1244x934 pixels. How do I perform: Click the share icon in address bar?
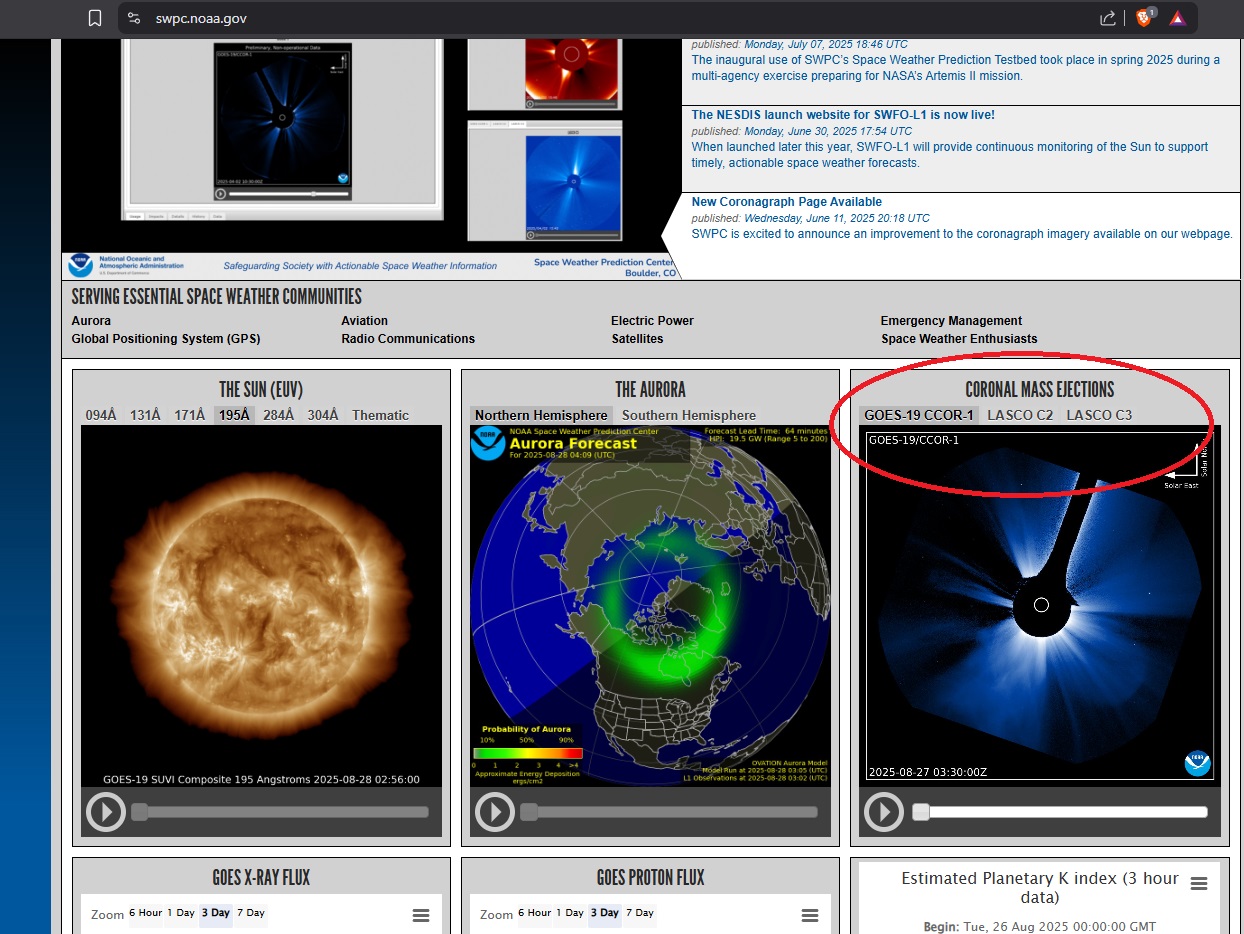tap(1107, 18)
